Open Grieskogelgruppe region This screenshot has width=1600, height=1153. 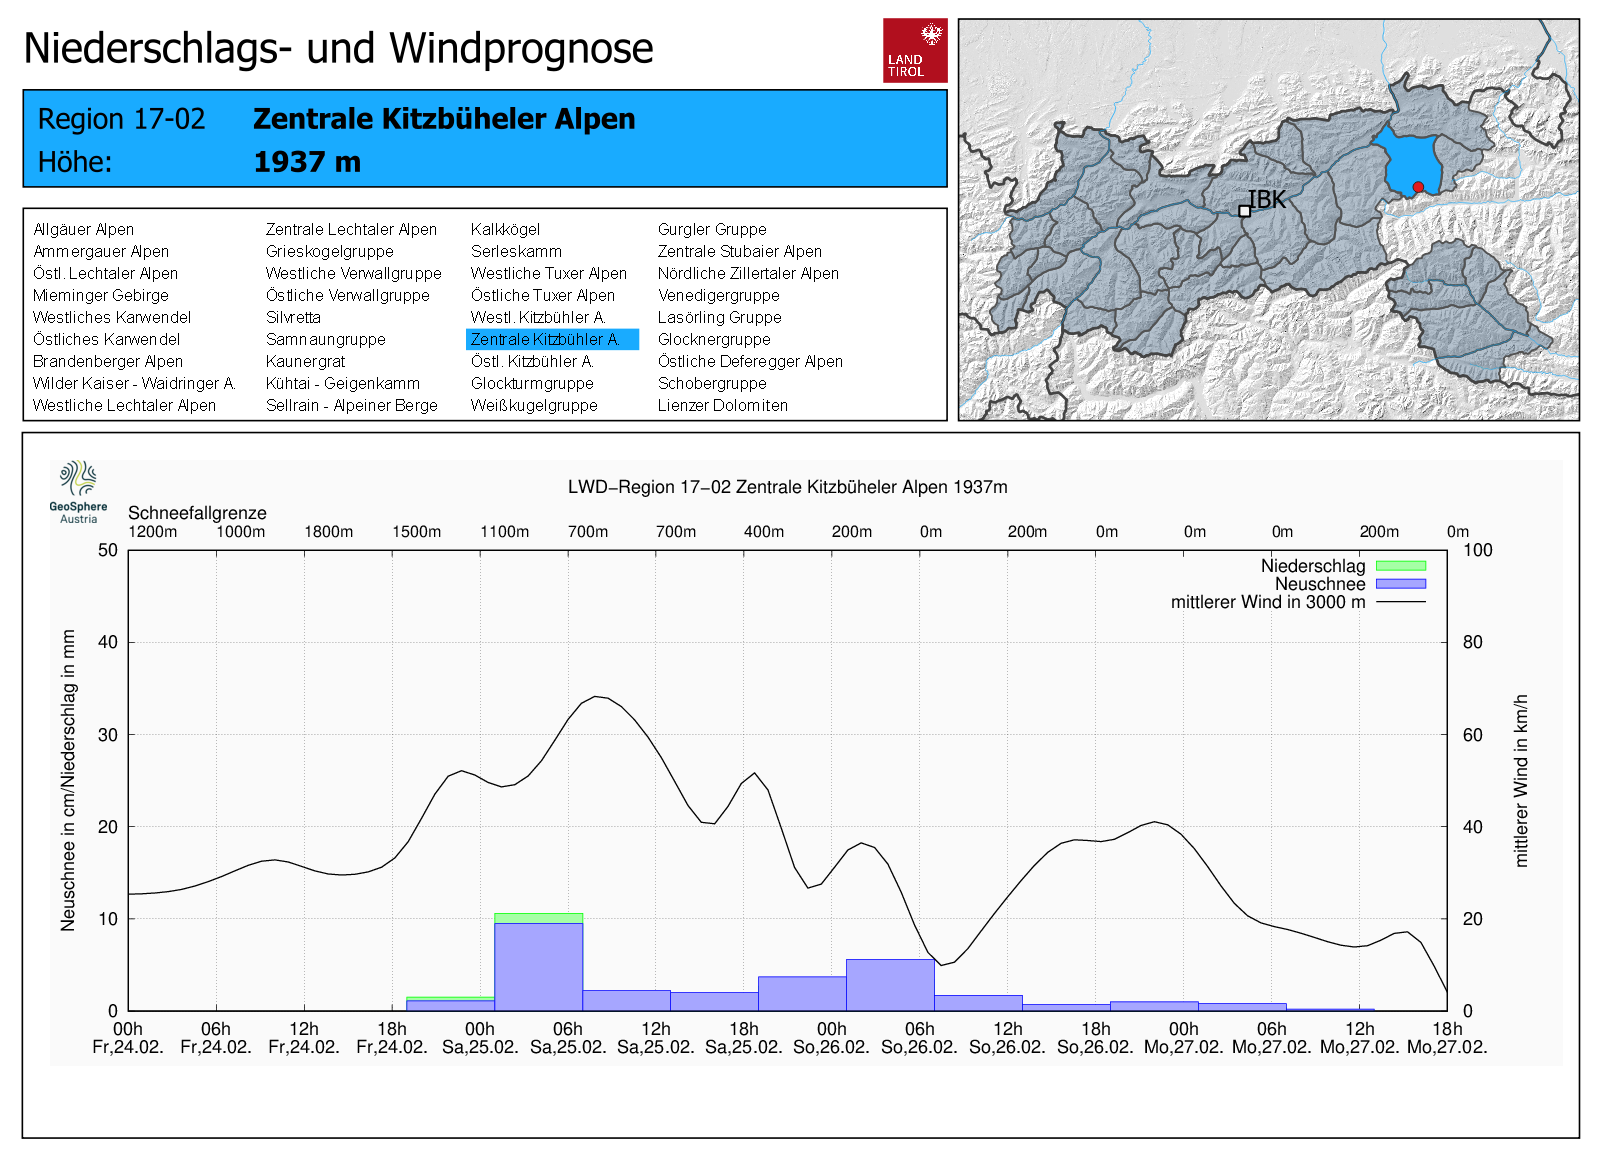[x=329, y=252]
